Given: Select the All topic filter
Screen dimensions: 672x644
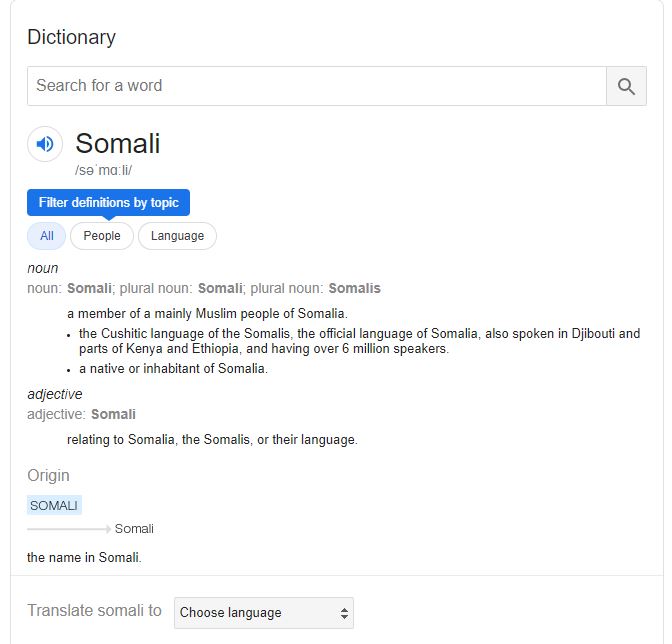Looking at the screenshot, I should (x=47, y=236).
